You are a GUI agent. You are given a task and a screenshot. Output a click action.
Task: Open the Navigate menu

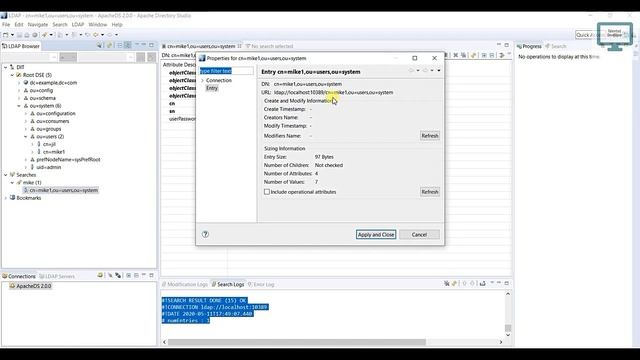pos(38,24)
